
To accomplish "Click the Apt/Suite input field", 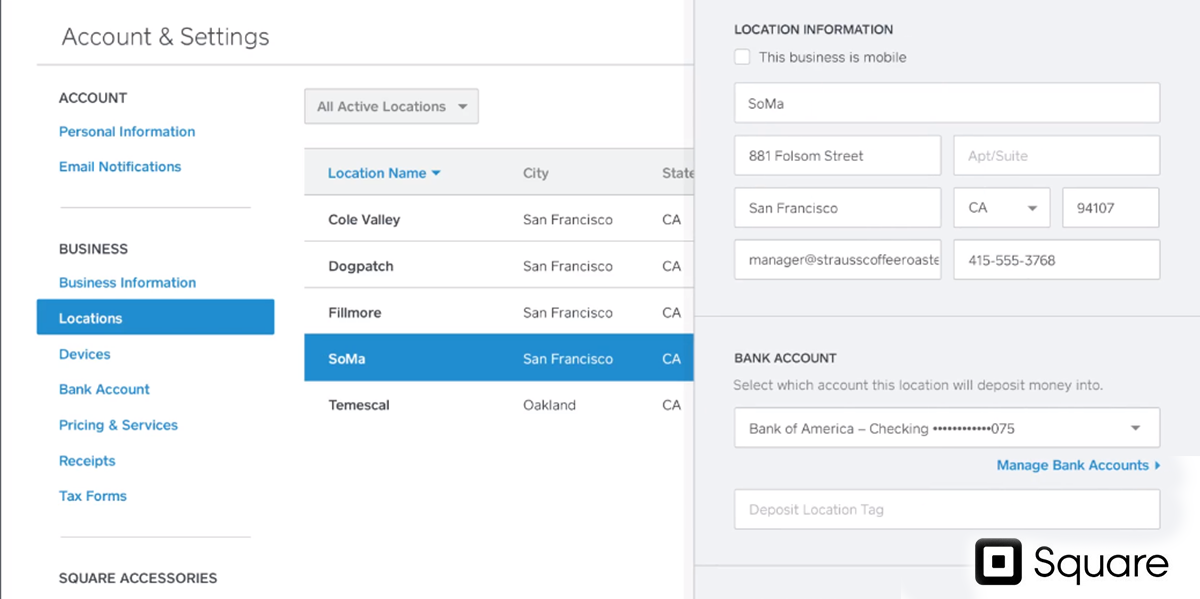I will click(1056, 156).
